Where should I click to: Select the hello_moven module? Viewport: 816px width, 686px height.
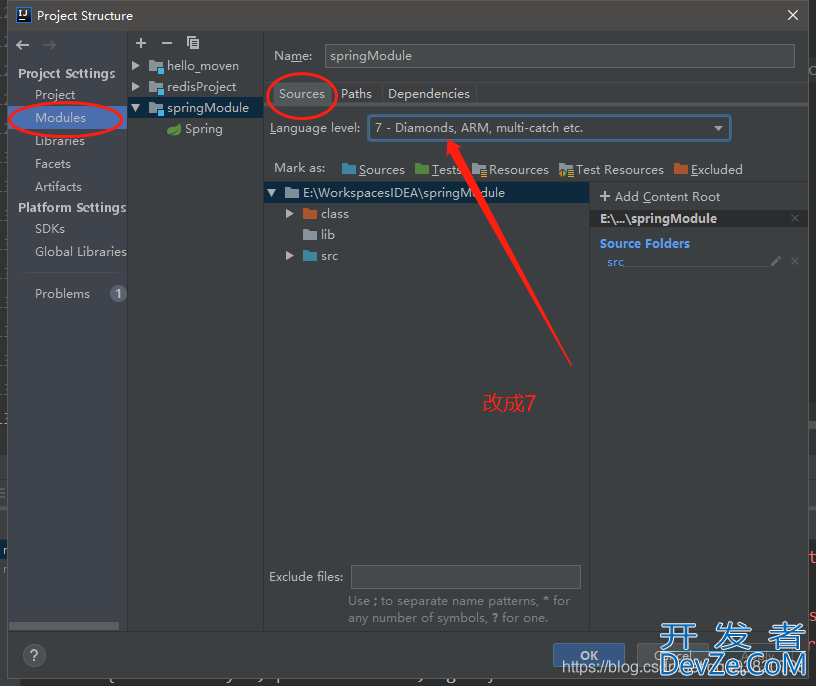[202, 66]
